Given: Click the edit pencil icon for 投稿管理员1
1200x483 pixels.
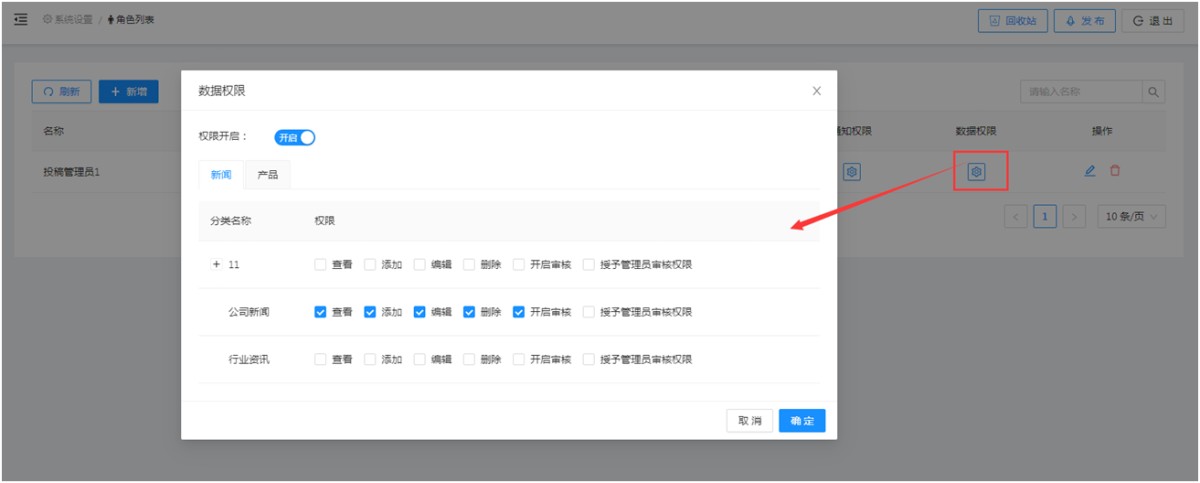Looking at the screenshot, I should [x=1090, y=171].
